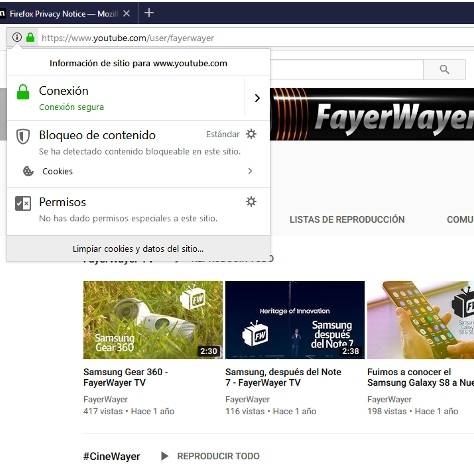Click the title Samsung, después del Note 7
This screenshot has height=474, width=474.
click(283, 377)
